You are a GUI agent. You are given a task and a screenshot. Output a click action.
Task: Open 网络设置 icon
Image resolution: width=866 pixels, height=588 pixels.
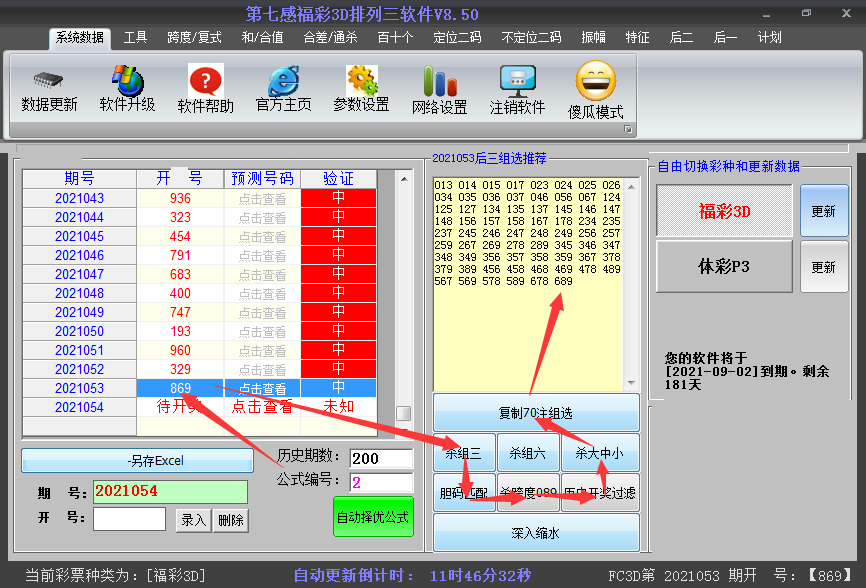point(440,81)
